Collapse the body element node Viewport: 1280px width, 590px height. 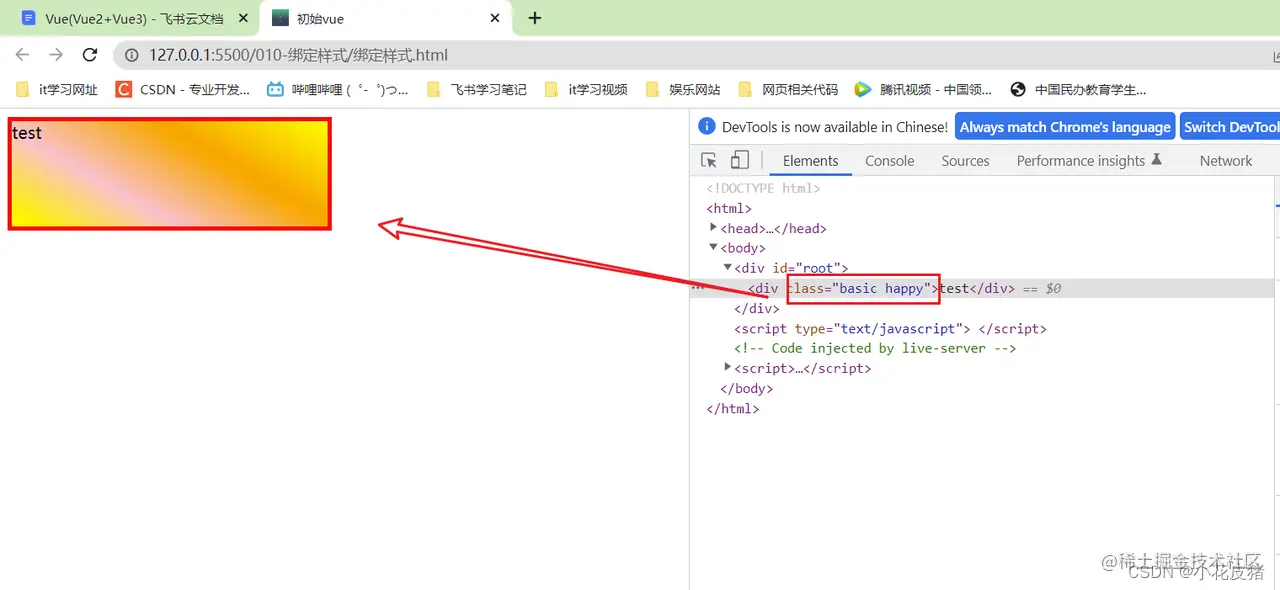[x=713, y=248]
